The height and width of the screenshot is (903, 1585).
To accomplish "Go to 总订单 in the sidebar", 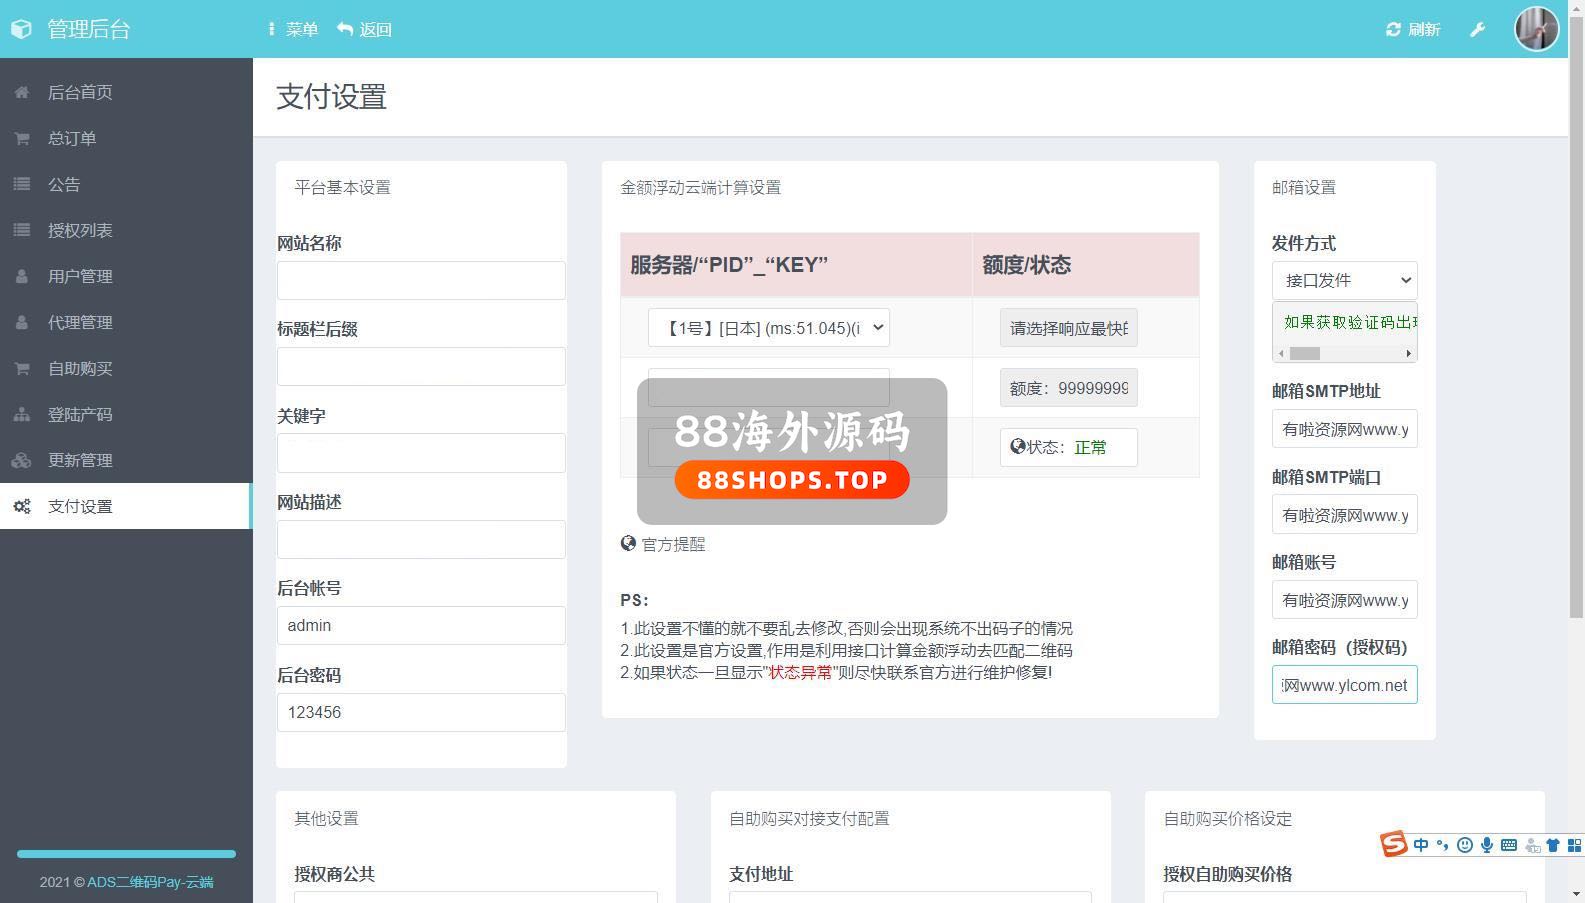I will (x=72, y=138).
